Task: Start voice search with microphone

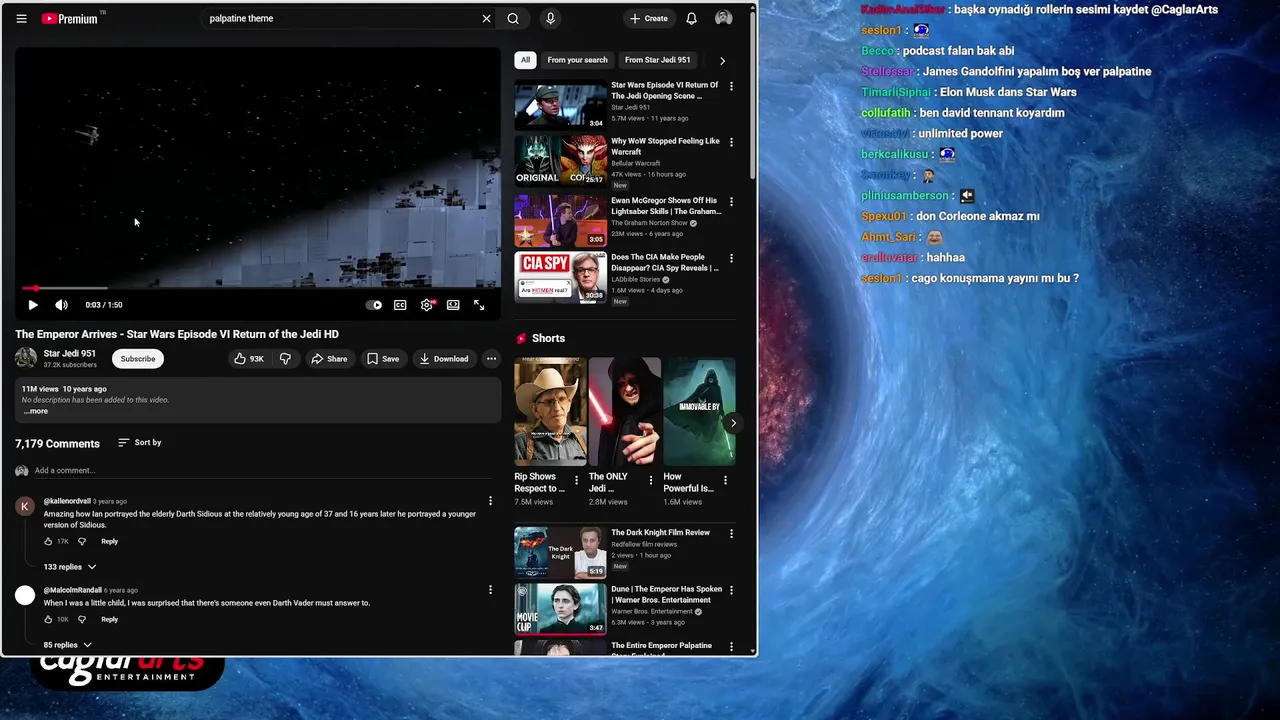Action: 550,18
